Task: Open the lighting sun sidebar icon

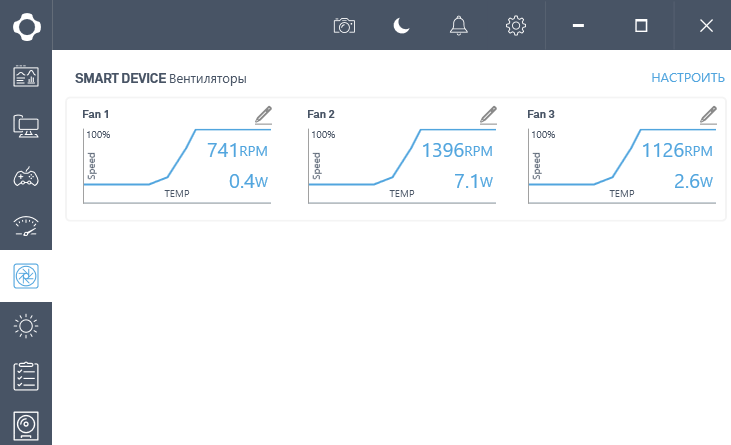Action: pyautogui.click(x=26, y=326)
